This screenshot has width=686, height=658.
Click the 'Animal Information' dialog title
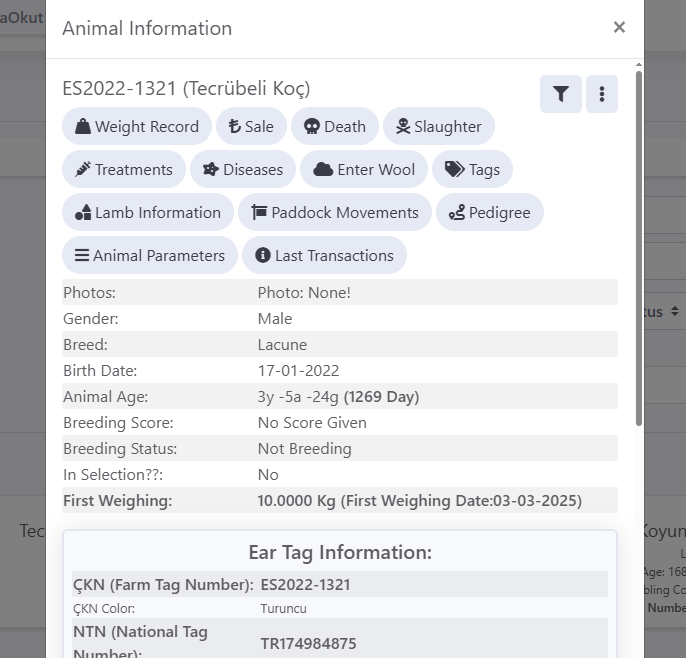pos(147,28)
